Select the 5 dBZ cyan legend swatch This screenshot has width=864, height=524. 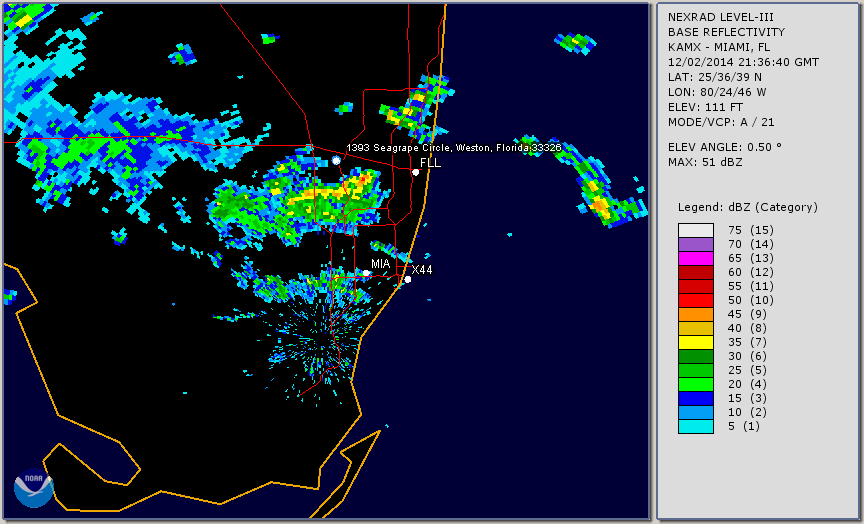[x=696, y=427]
